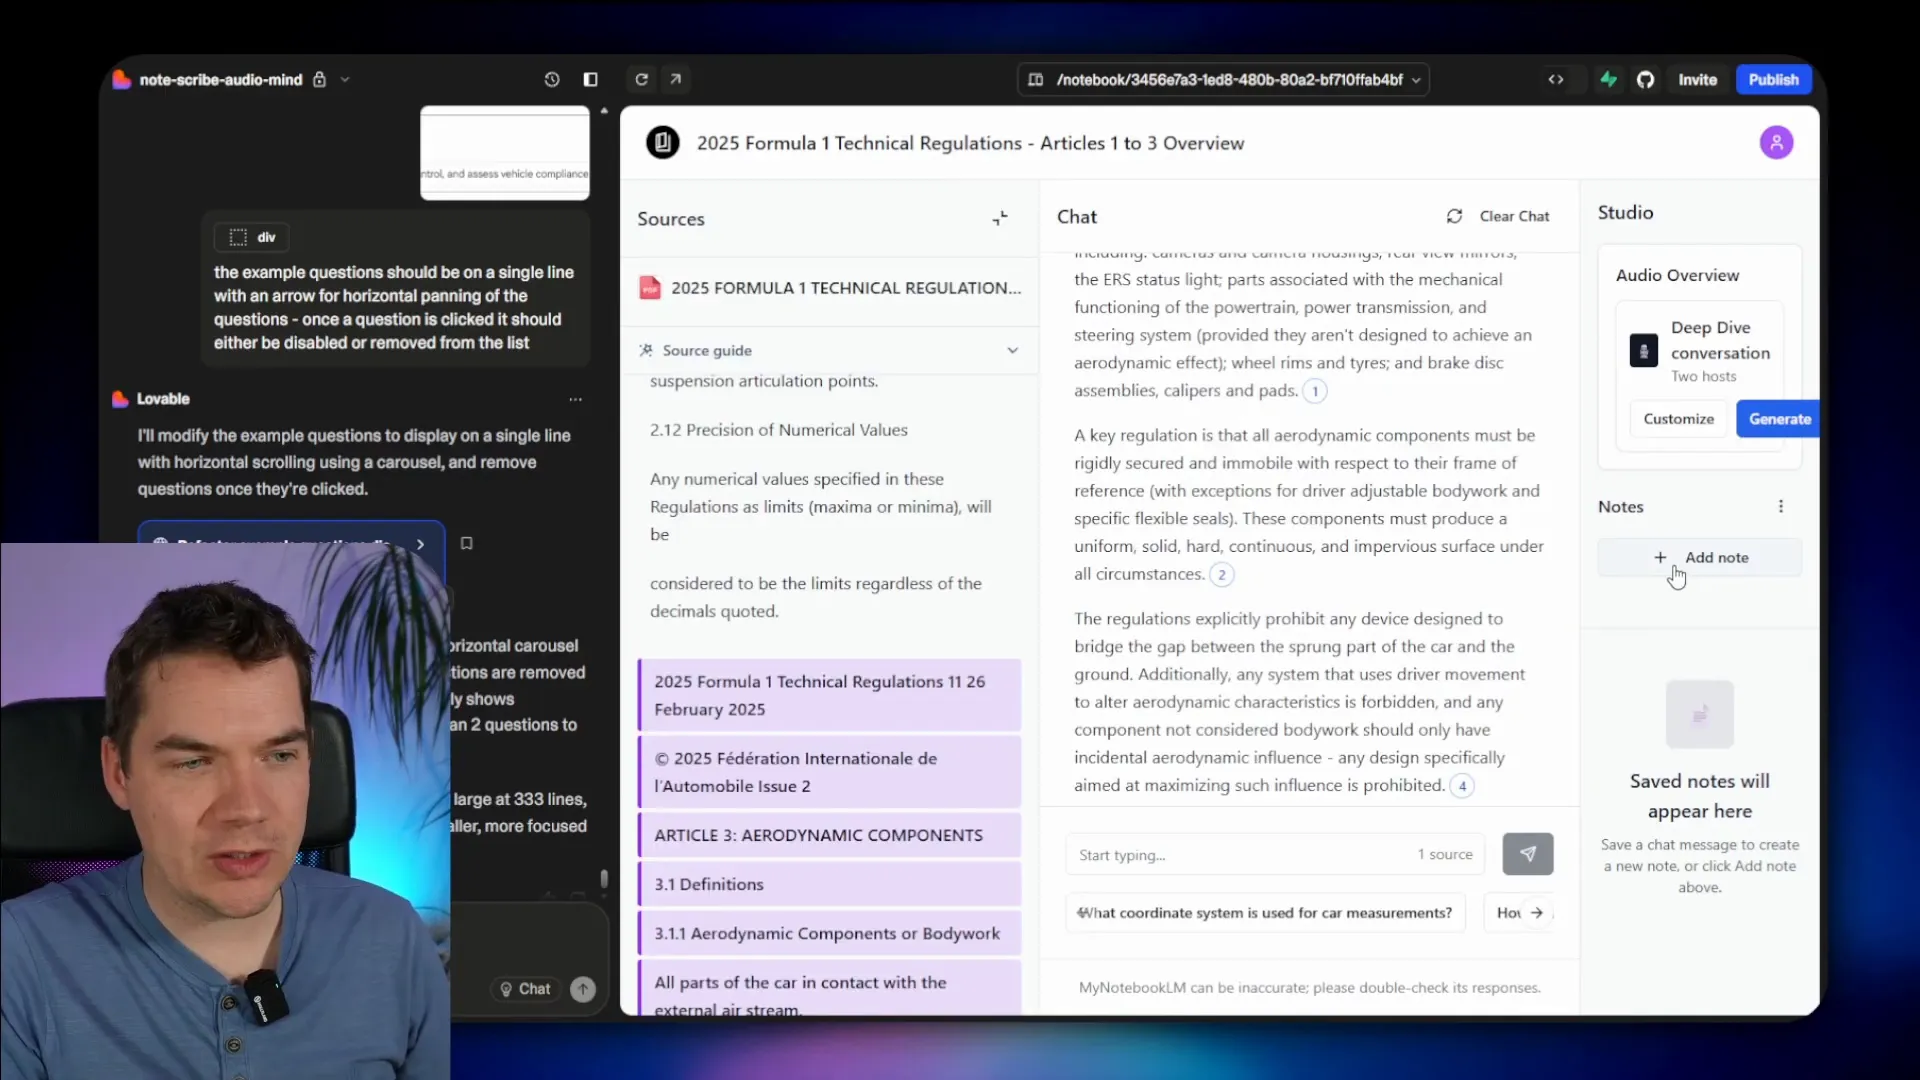
Task: Toggle the side panel layout icon
Action: 591,80
